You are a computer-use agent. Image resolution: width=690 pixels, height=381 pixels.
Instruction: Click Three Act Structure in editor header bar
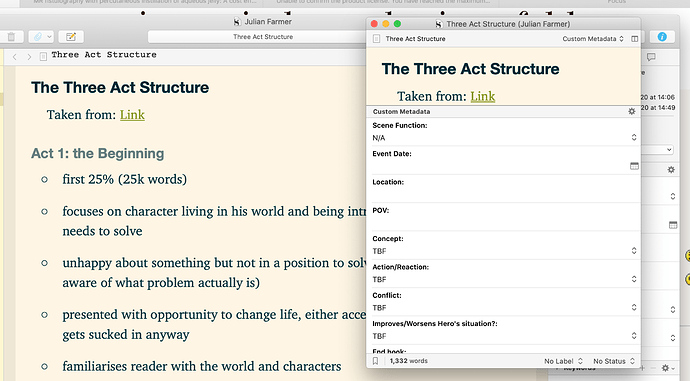point(104,55)
